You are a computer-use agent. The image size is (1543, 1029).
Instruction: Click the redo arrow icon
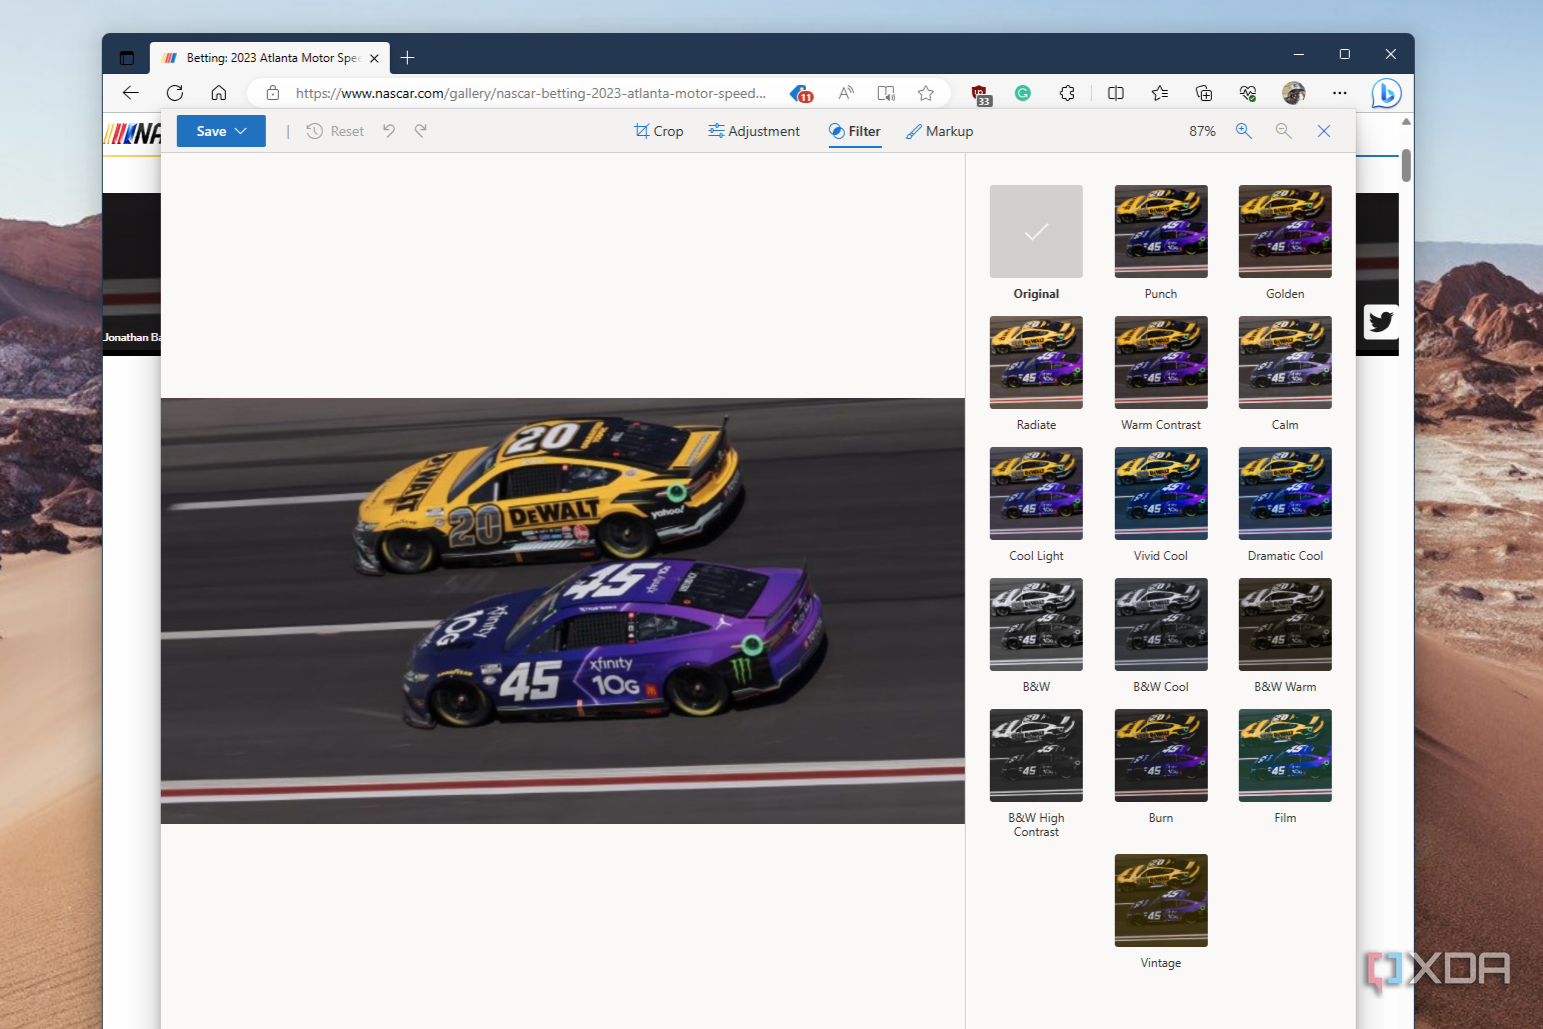420,130
